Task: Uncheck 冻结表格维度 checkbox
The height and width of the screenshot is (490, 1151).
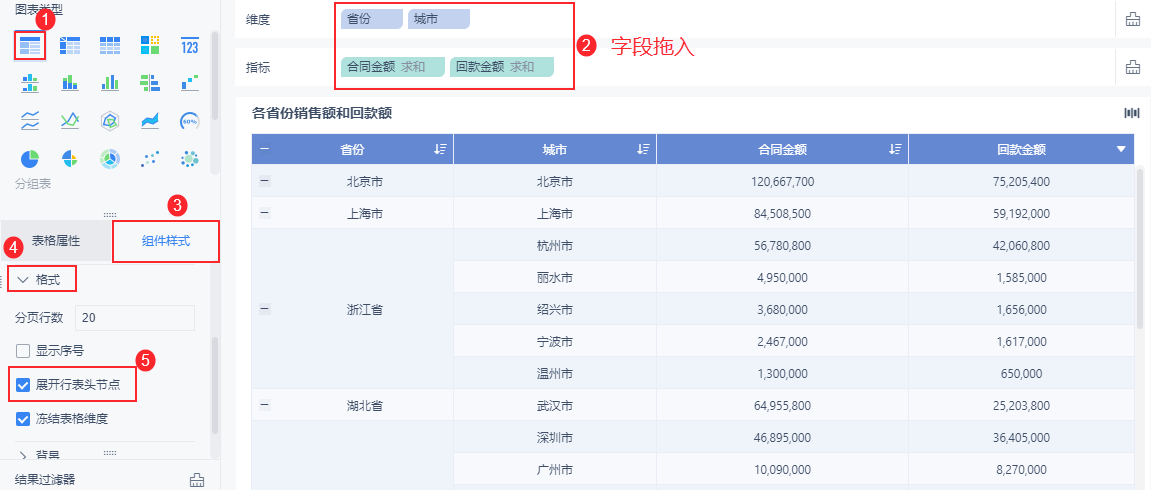Action: point(23,419)
